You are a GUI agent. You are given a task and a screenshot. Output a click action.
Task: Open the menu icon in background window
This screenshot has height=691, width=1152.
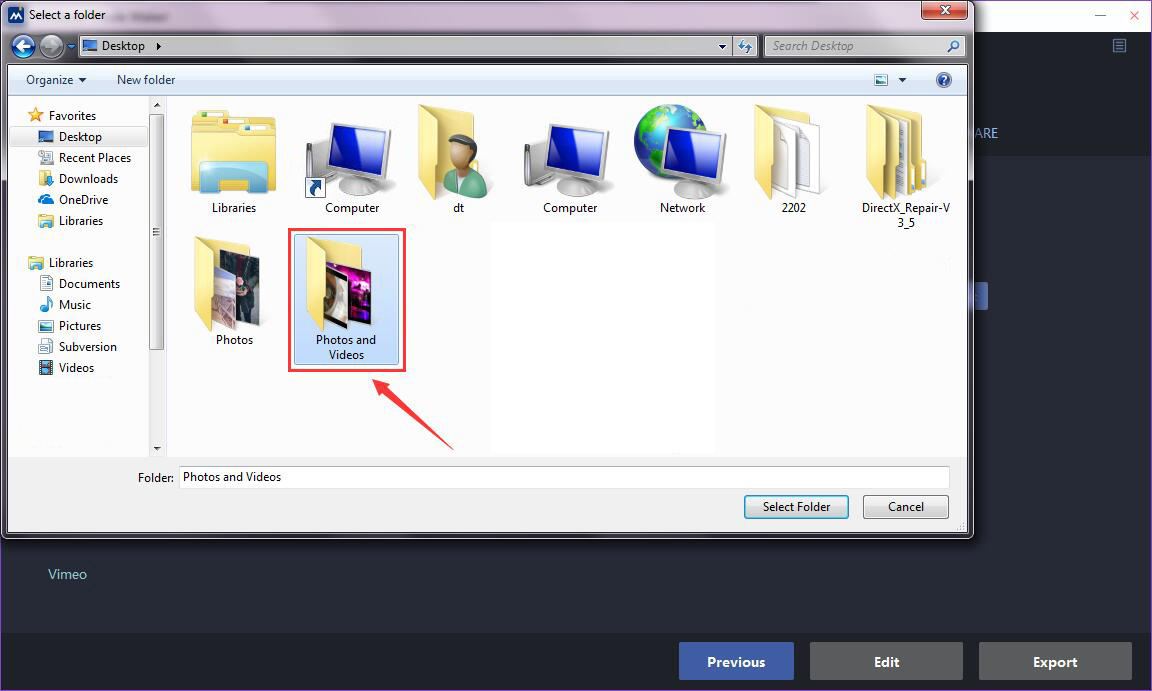coord(1119,46)
